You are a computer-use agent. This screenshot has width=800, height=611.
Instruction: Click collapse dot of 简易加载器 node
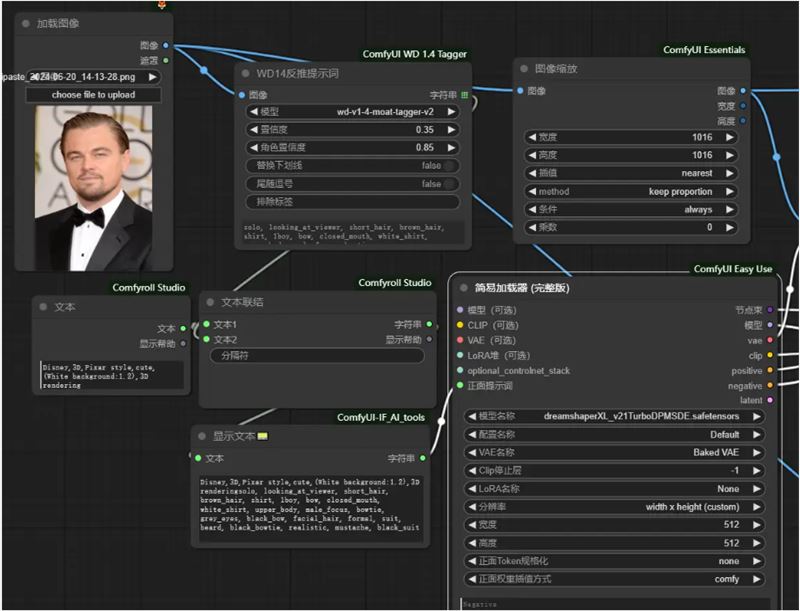tap(463, 288)
